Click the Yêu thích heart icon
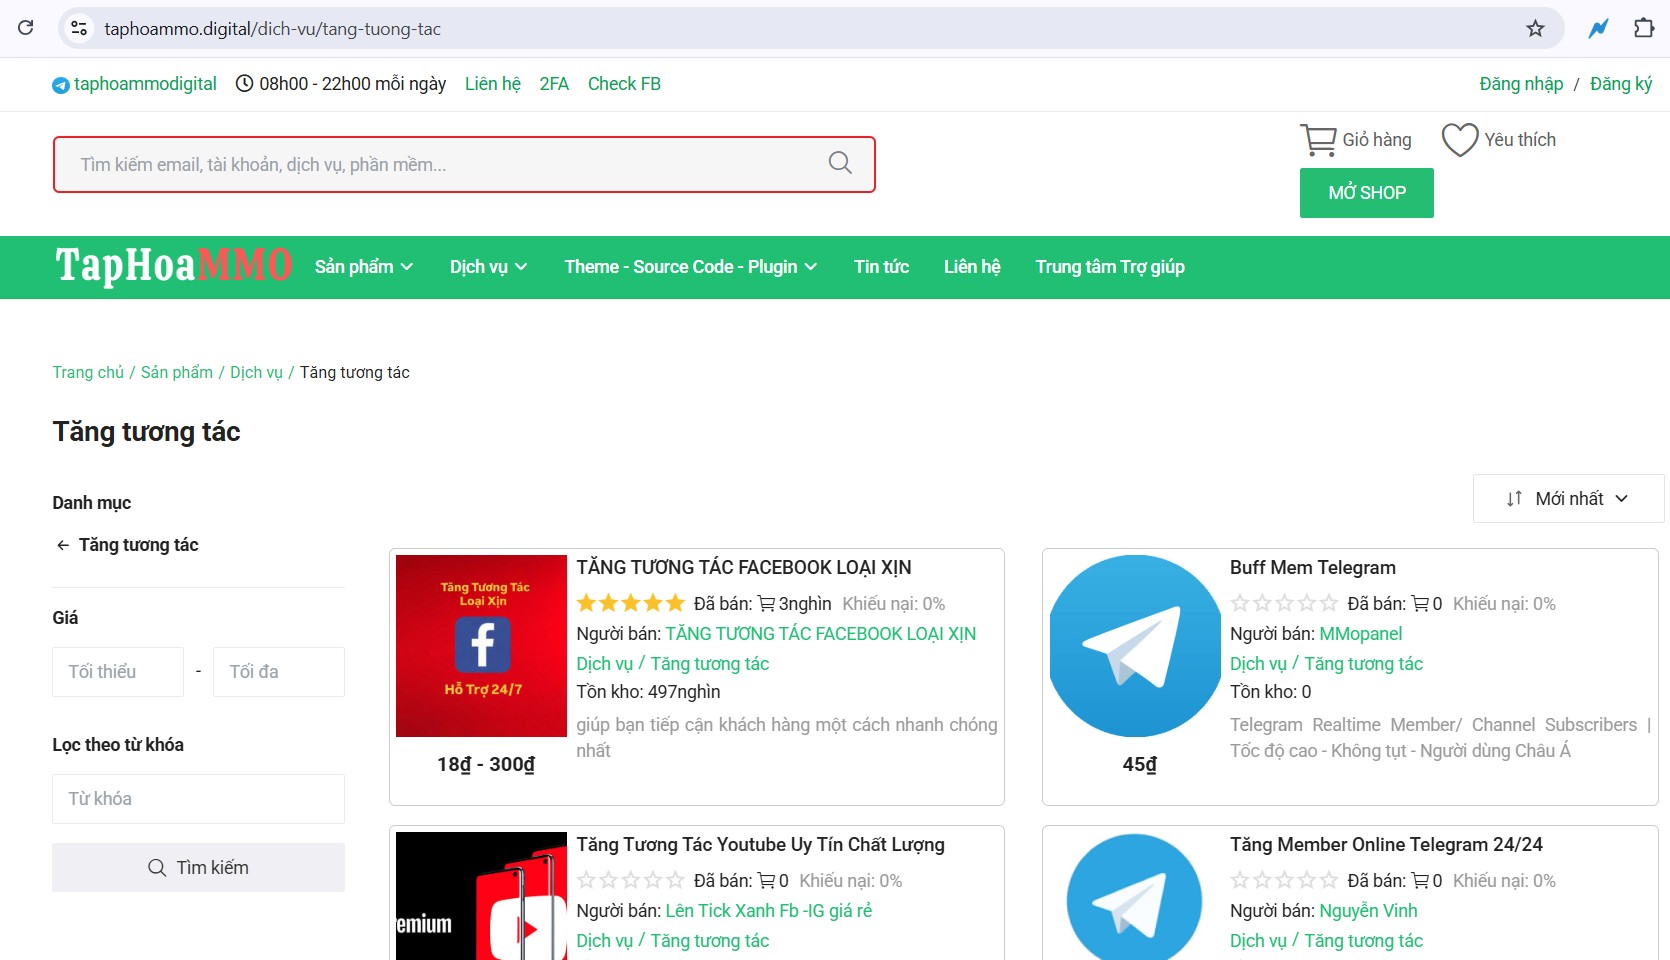Image resolution: width=1670 pixels, height=960 pixels. (1459, 139)
